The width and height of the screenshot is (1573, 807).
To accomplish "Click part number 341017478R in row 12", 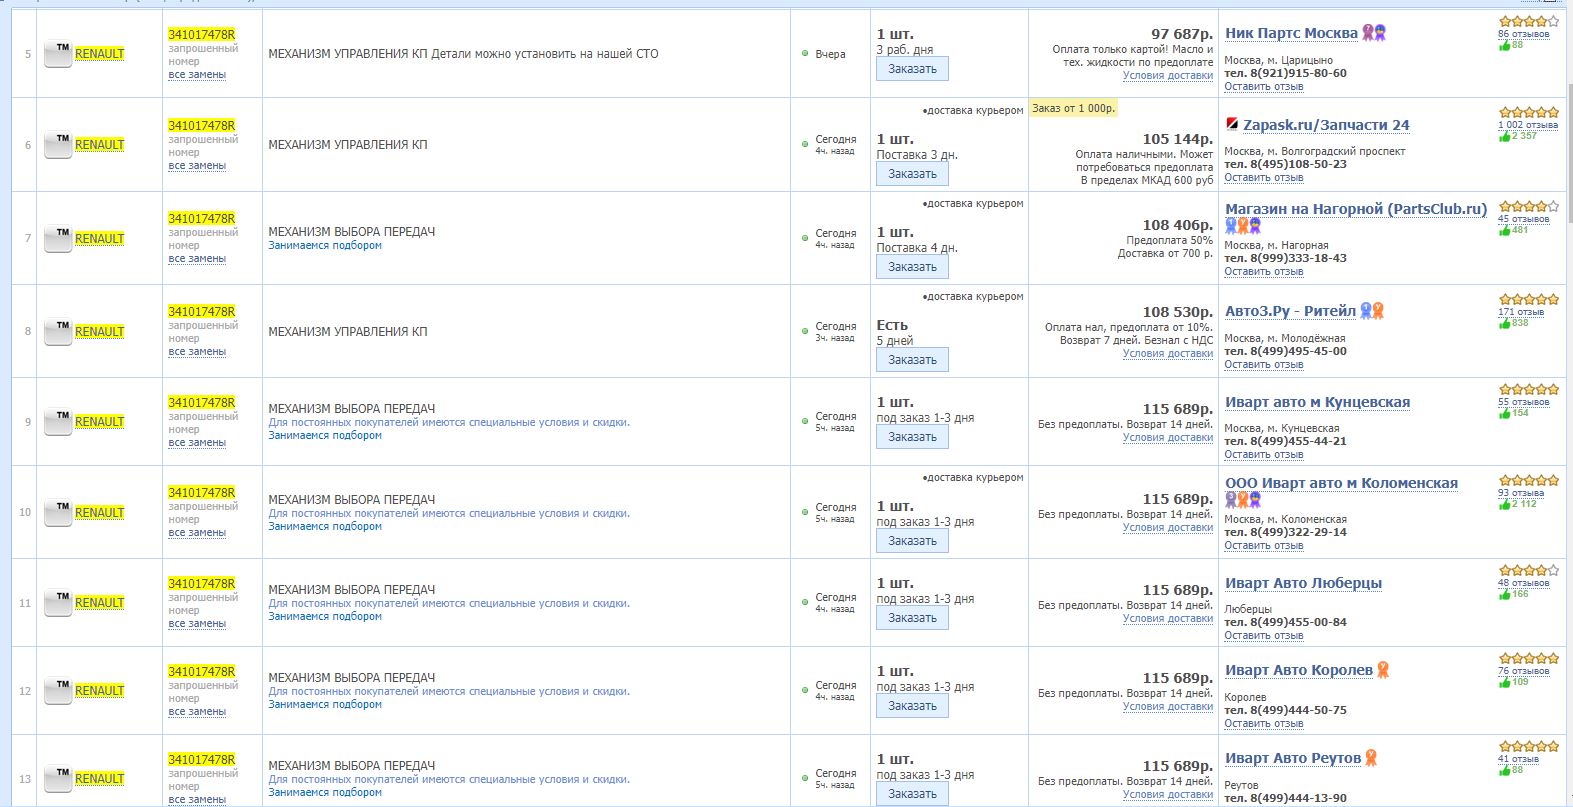I will [x=202, y=672].
